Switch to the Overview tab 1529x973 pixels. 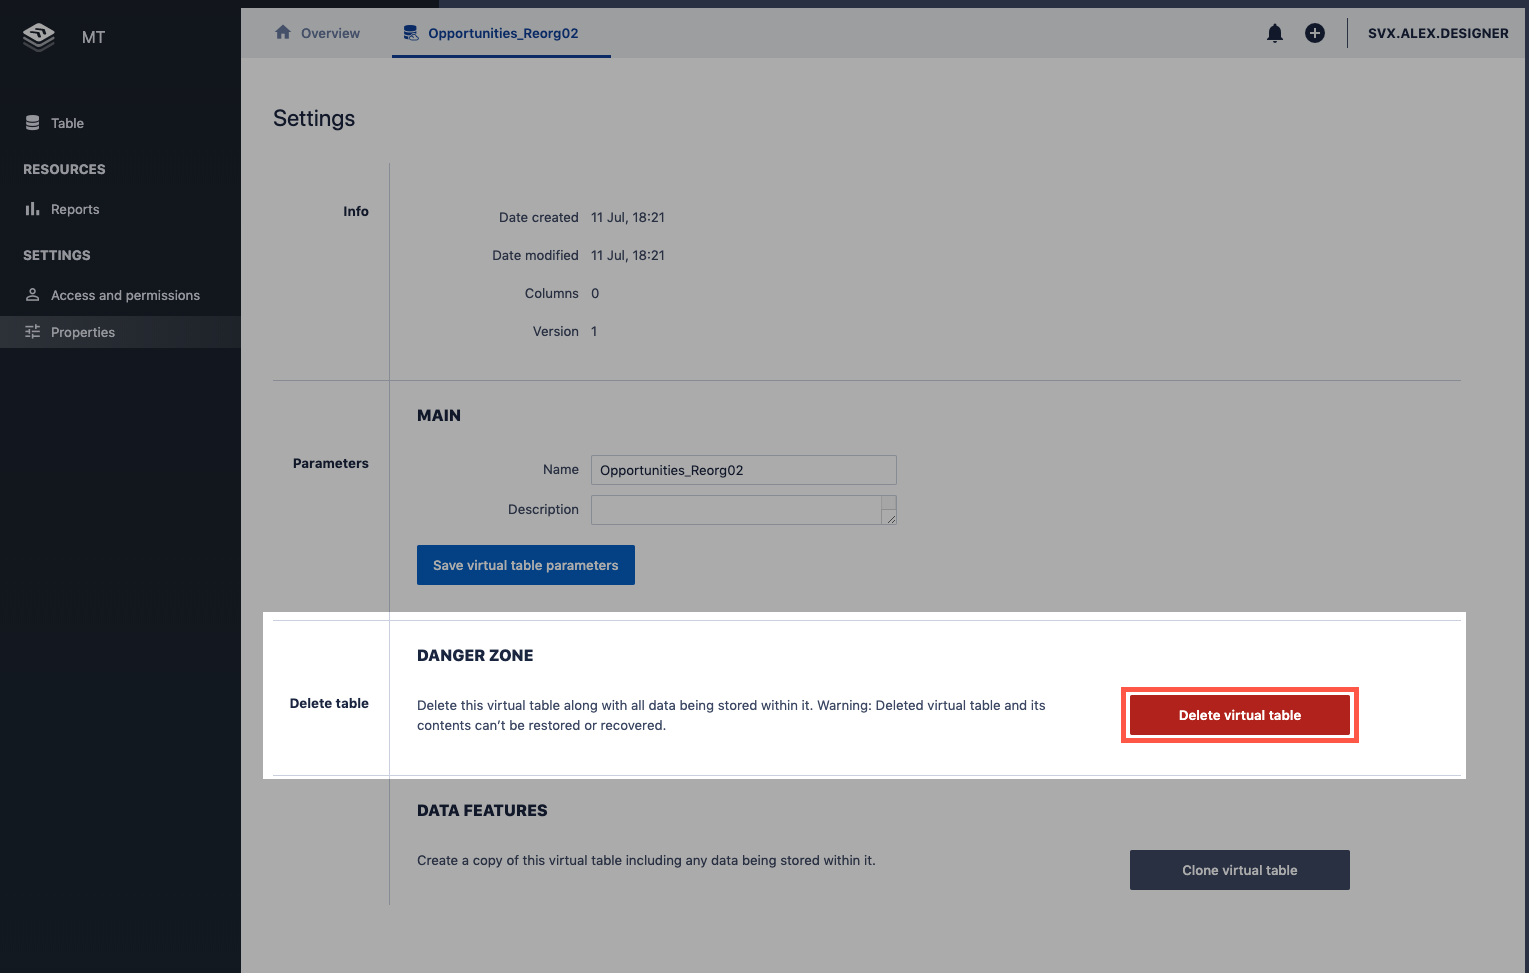pyautogui.click(x=330, y=33)
